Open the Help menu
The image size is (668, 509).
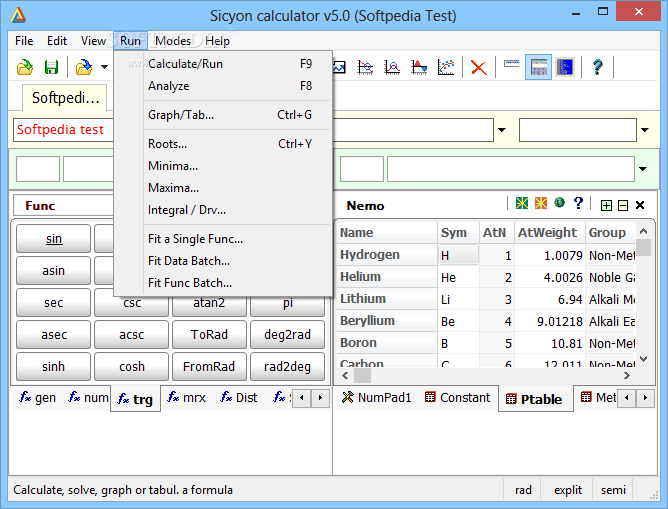[217, 41]
